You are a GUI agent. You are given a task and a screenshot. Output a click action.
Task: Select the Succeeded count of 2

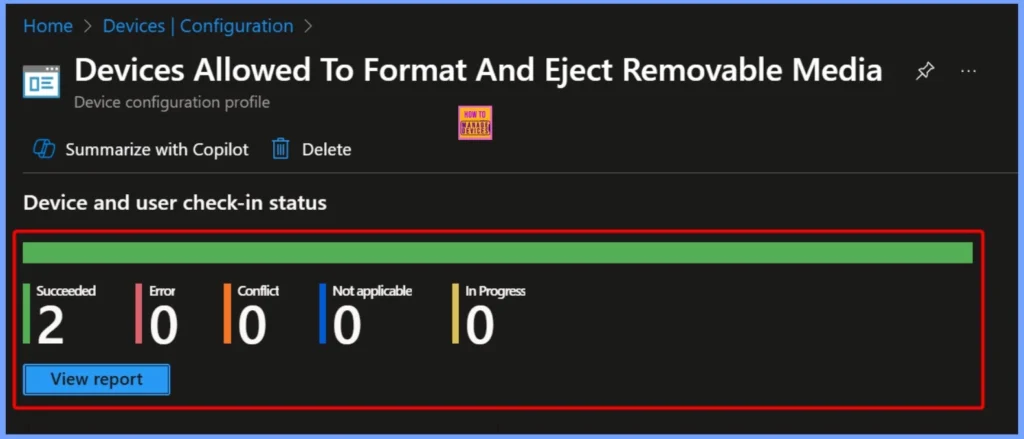pyautogui.click(x=50, y=326)
